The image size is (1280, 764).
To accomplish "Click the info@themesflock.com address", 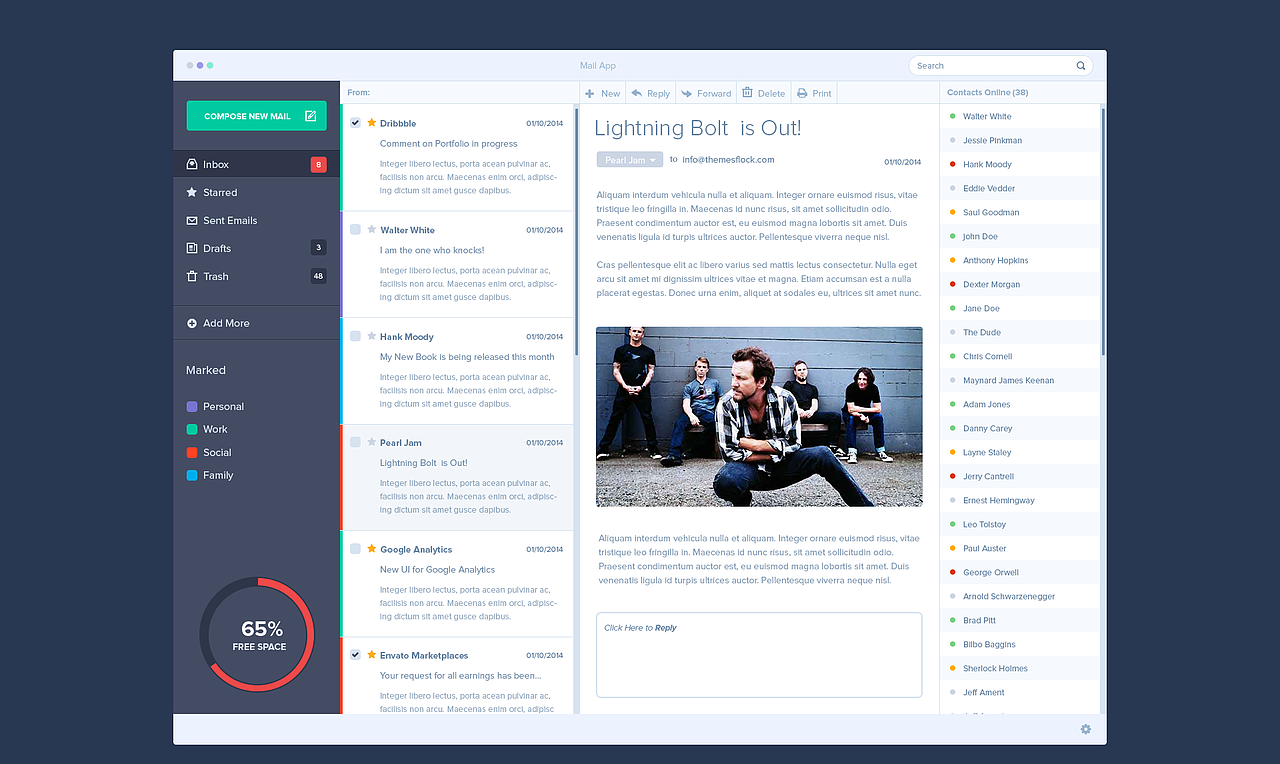I will [728, 159].
